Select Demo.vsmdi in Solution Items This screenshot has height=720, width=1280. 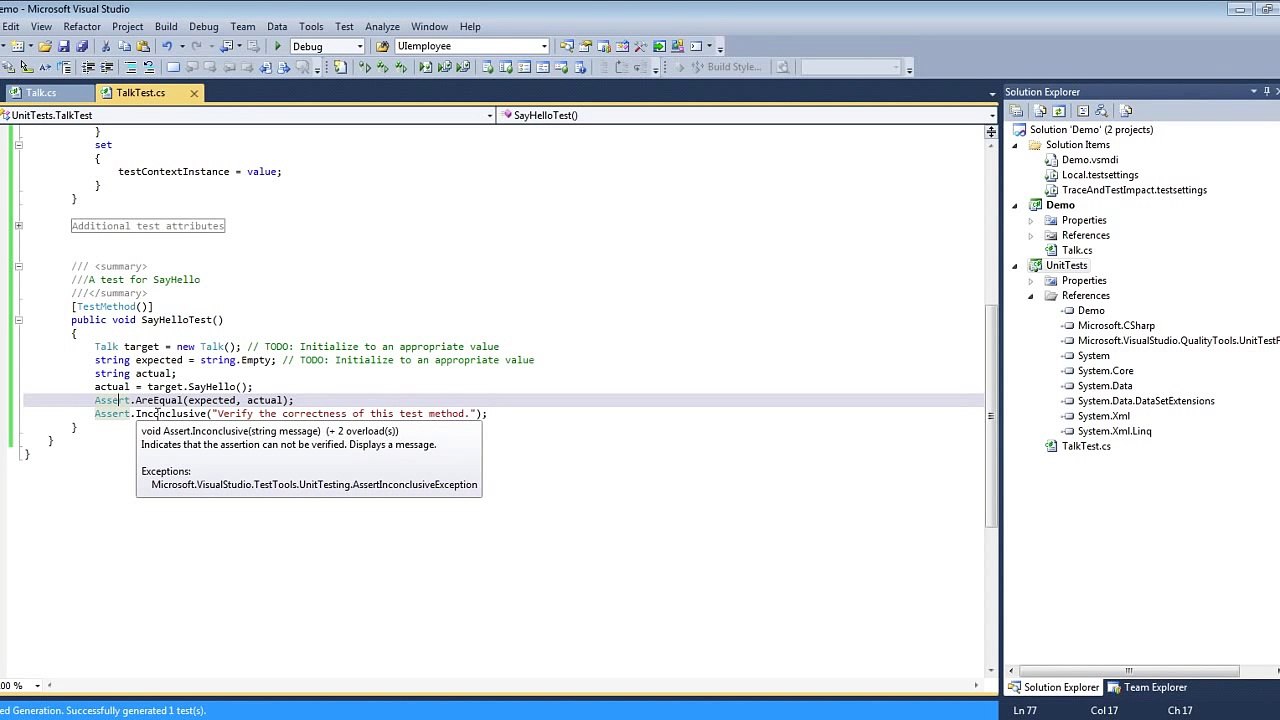[x=1090, y=160]
